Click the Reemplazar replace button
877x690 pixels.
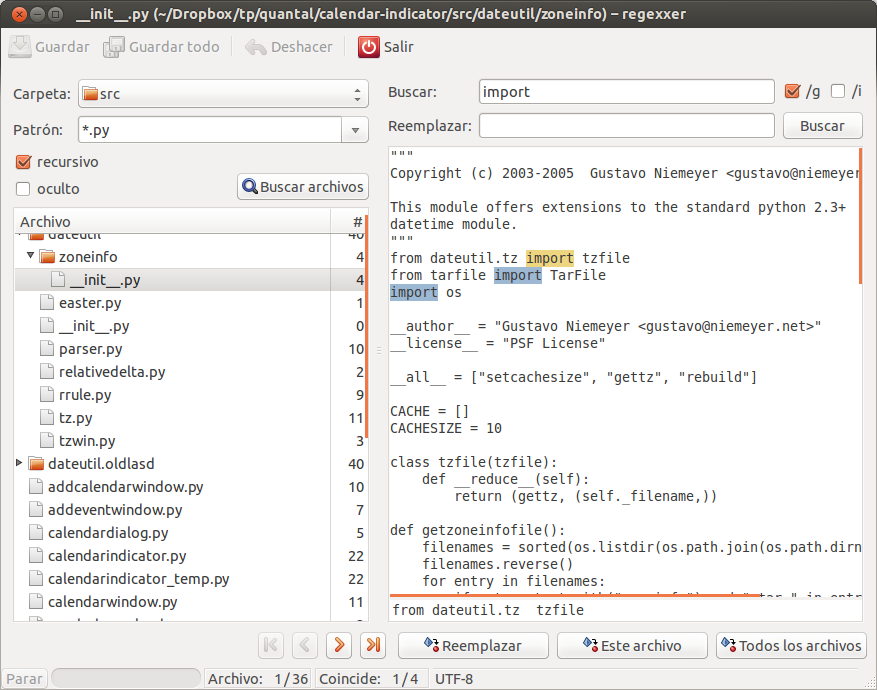(x=473, y=645)
